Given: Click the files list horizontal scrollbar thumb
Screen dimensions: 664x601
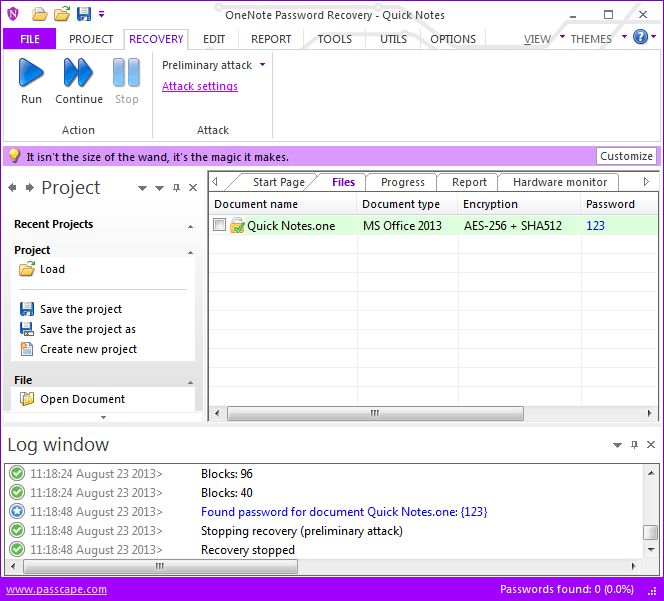Looking at the screenshot, I should 375,413.
